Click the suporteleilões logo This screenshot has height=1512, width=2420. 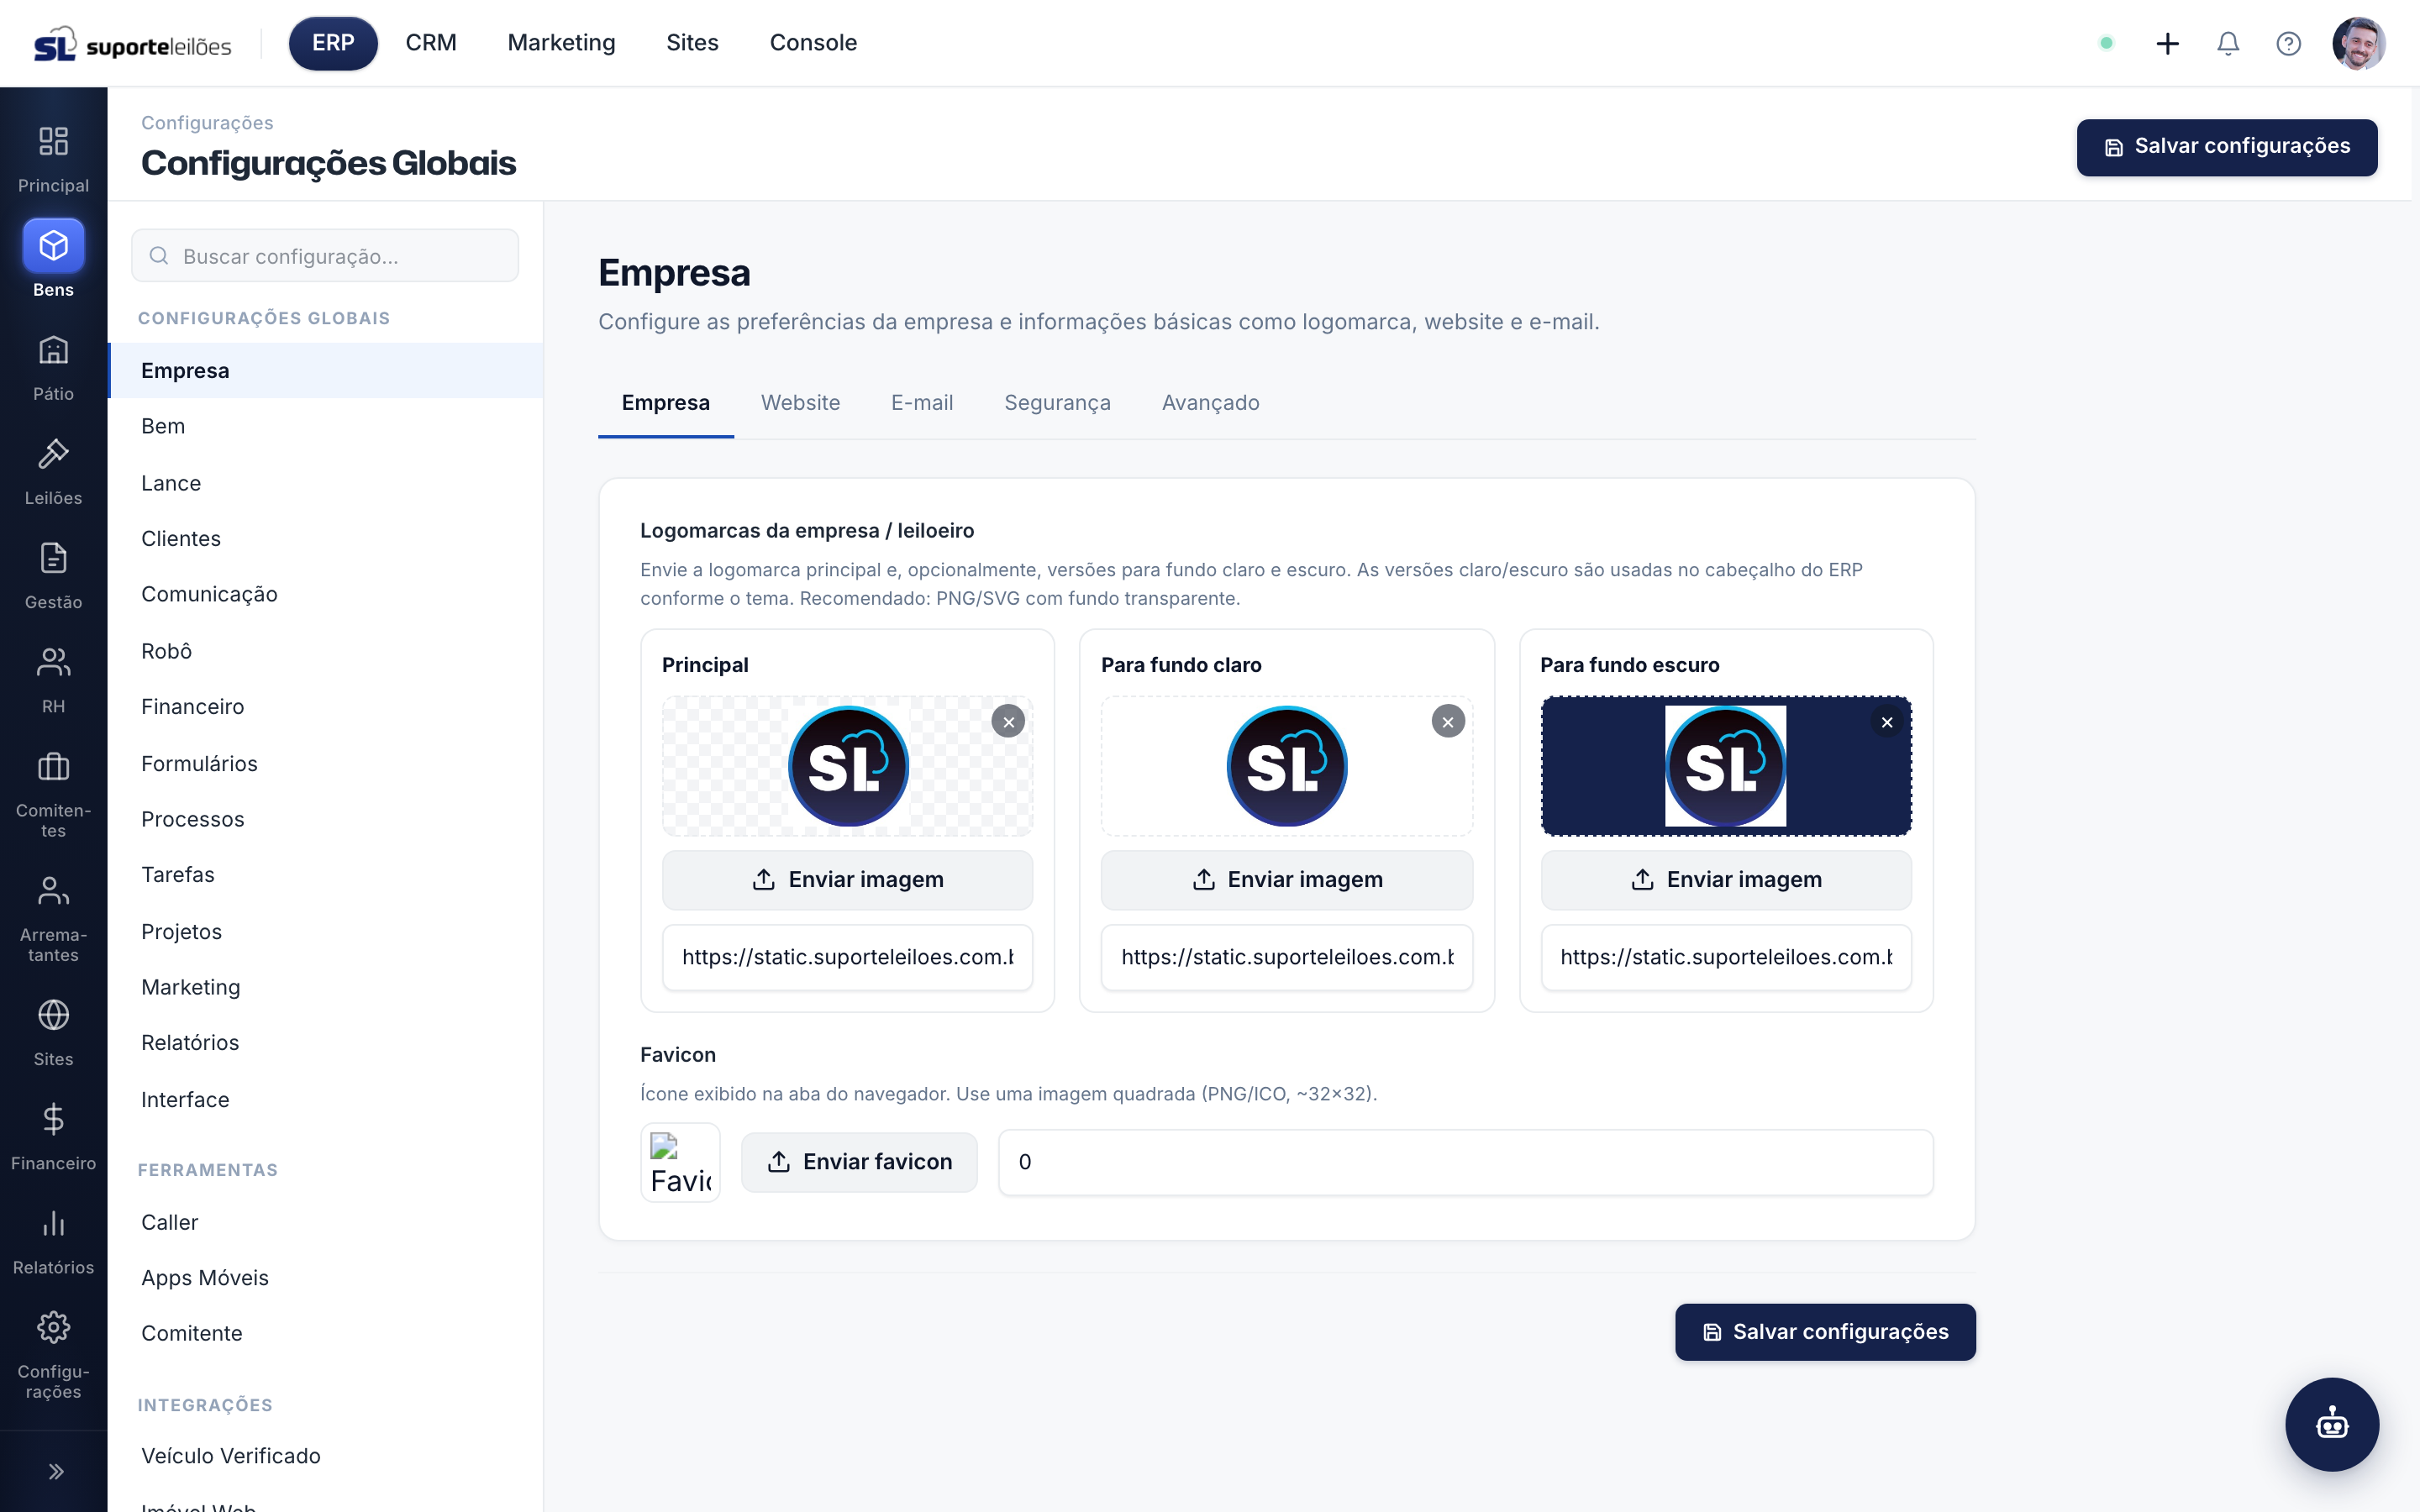(x=132, y=44)
